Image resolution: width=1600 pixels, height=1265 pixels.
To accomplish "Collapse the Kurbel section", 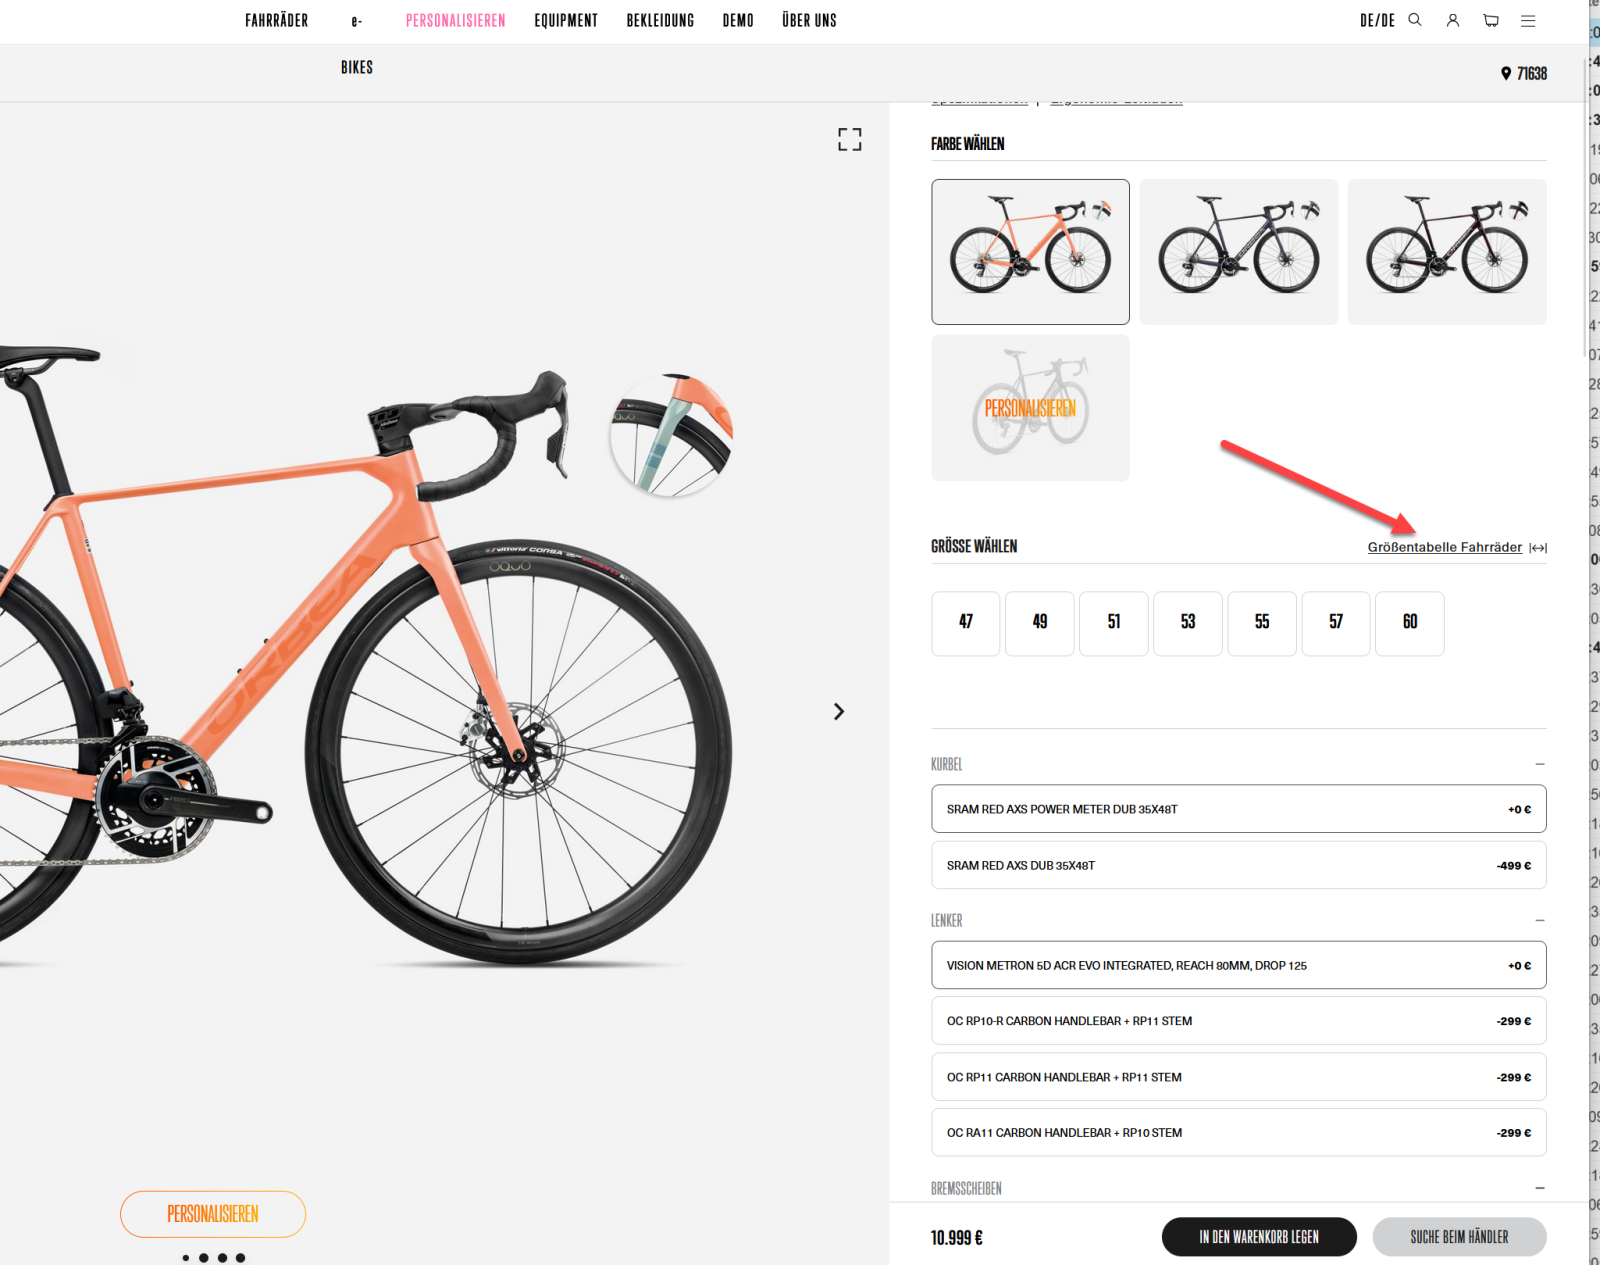I will [x=1540, y=764].
